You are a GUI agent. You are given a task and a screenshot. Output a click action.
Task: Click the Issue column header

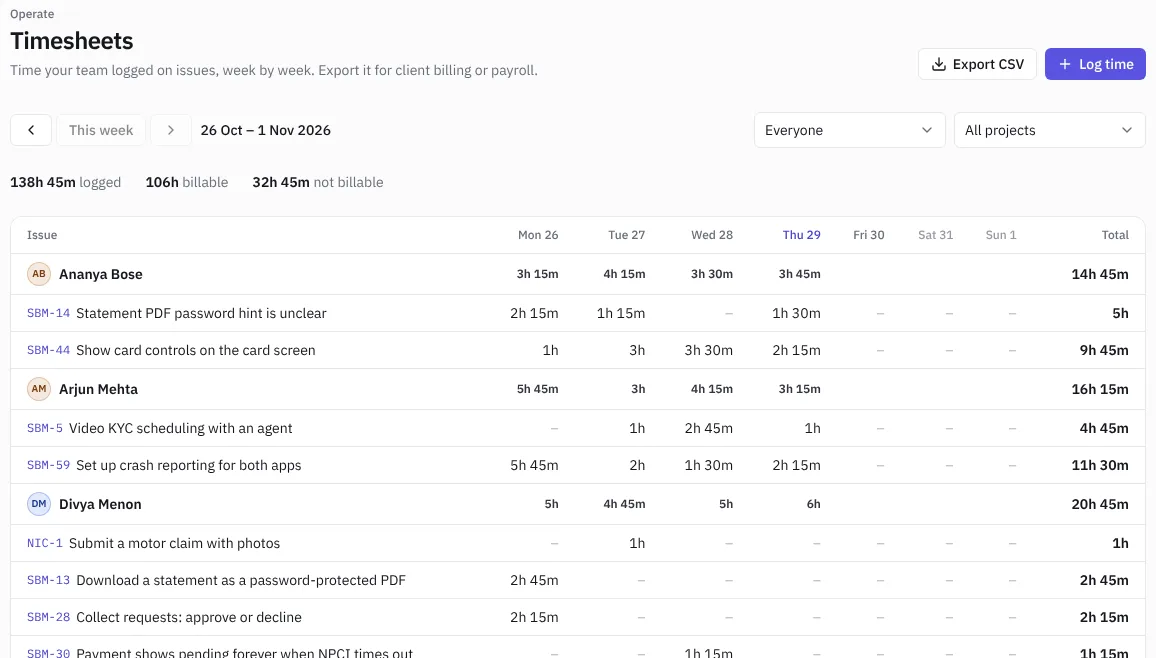pyautogui.click(x=42, y=235)
